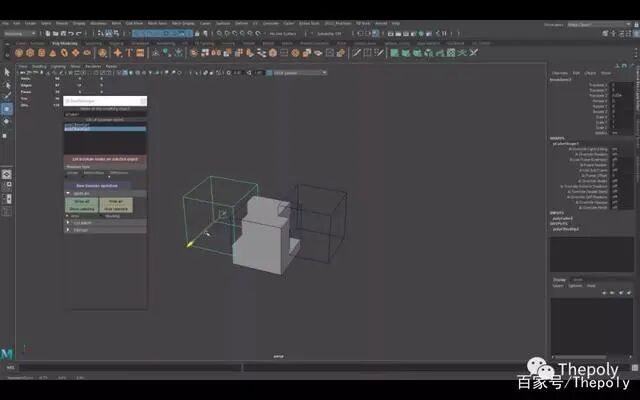Select the highlighted polyCBoolOp2 list entry

point(105,129)
